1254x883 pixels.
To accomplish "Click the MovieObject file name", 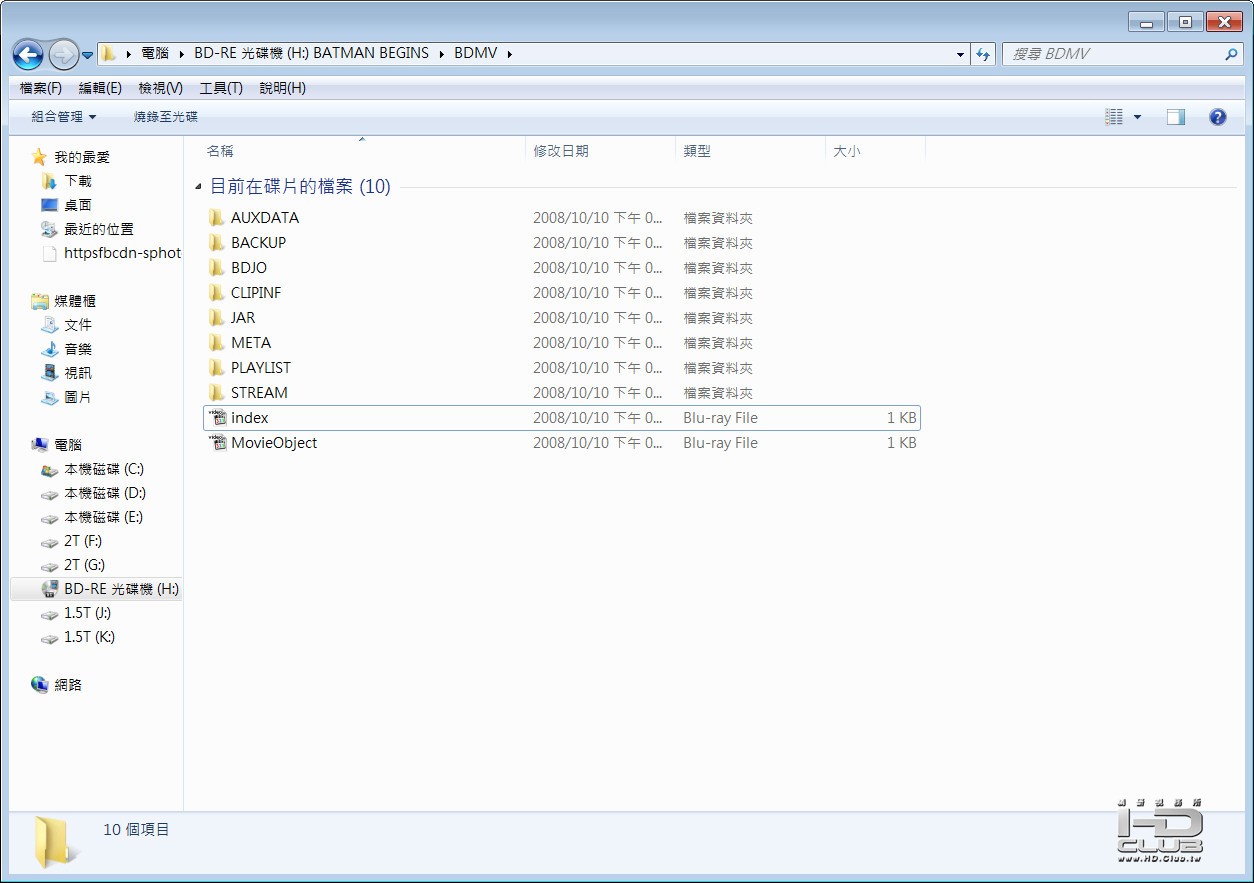I will click(274, 443).
